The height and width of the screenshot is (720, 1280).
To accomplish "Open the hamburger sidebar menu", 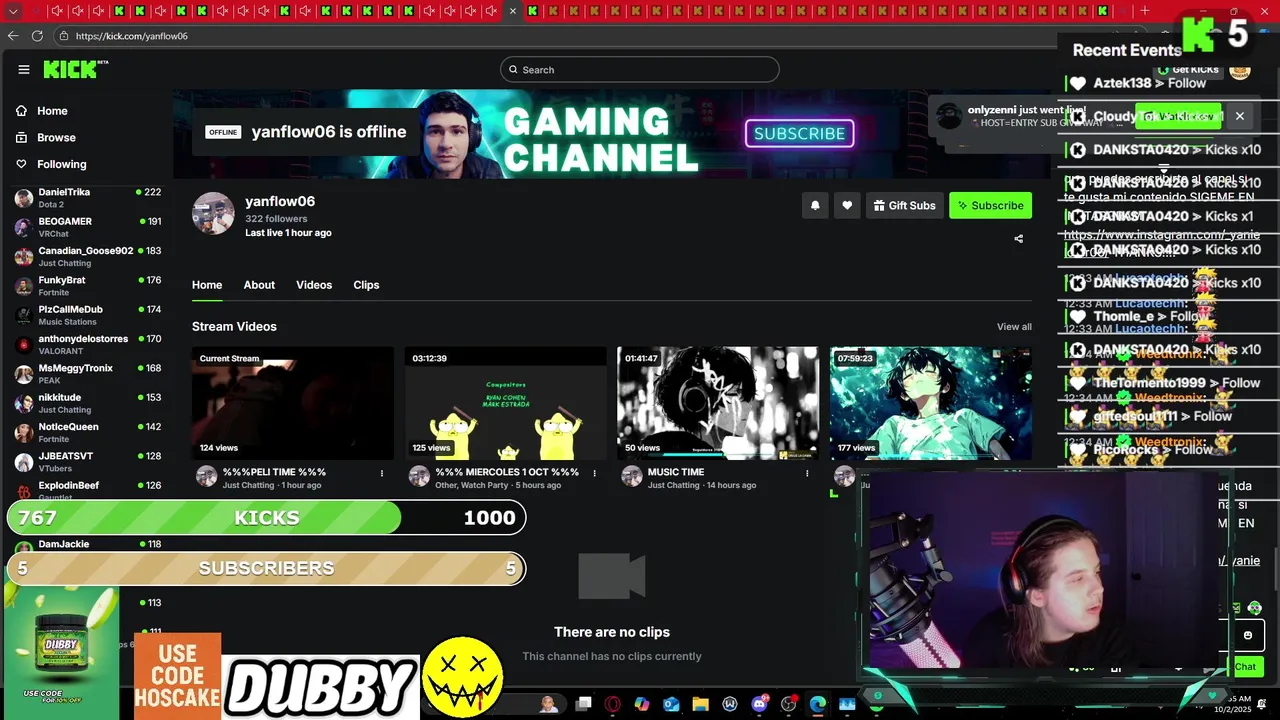I will click(x=24, y=69).
